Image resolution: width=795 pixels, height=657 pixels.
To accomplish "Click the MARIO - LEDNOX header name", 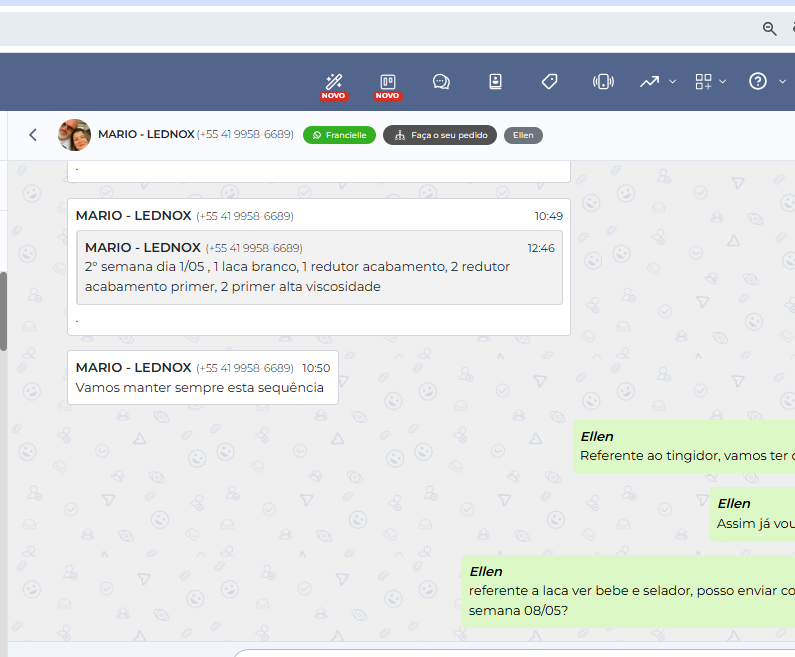I will tap(146, 135).
